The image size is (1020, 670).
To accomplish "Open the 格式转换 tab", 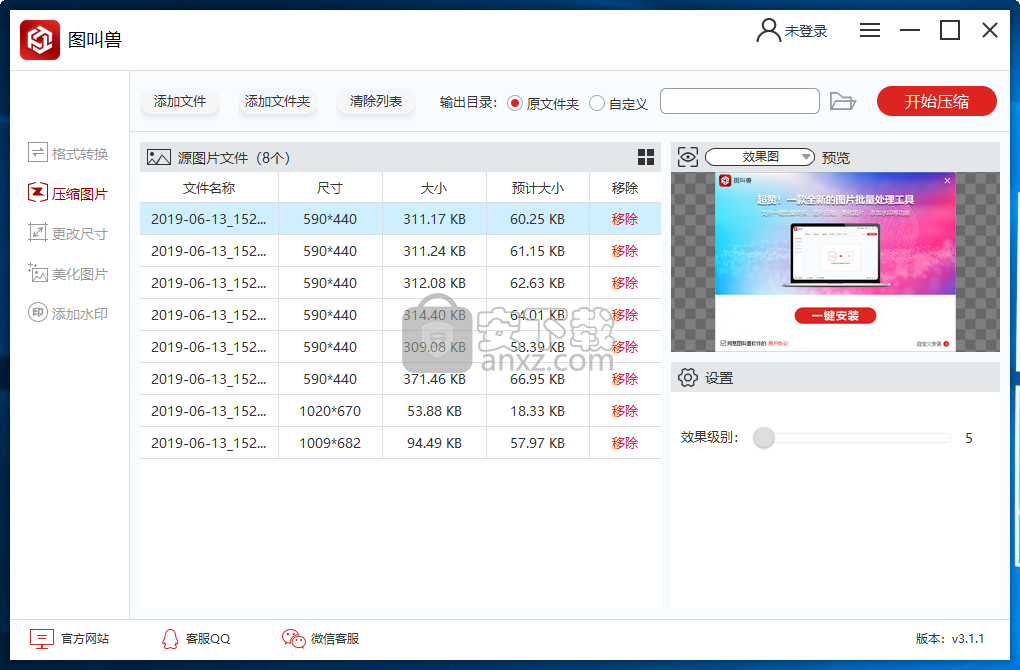I will (68, 154).
